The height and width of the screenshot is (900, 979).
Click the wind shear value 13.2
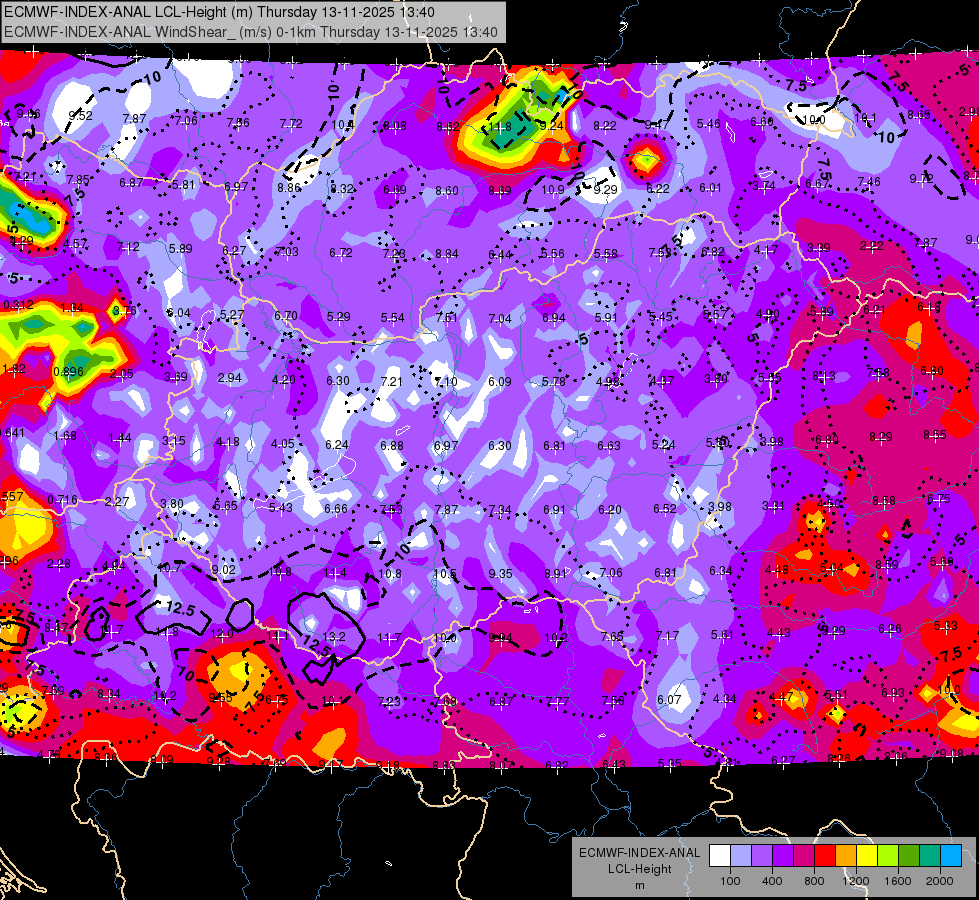click(x=333, y=636)
